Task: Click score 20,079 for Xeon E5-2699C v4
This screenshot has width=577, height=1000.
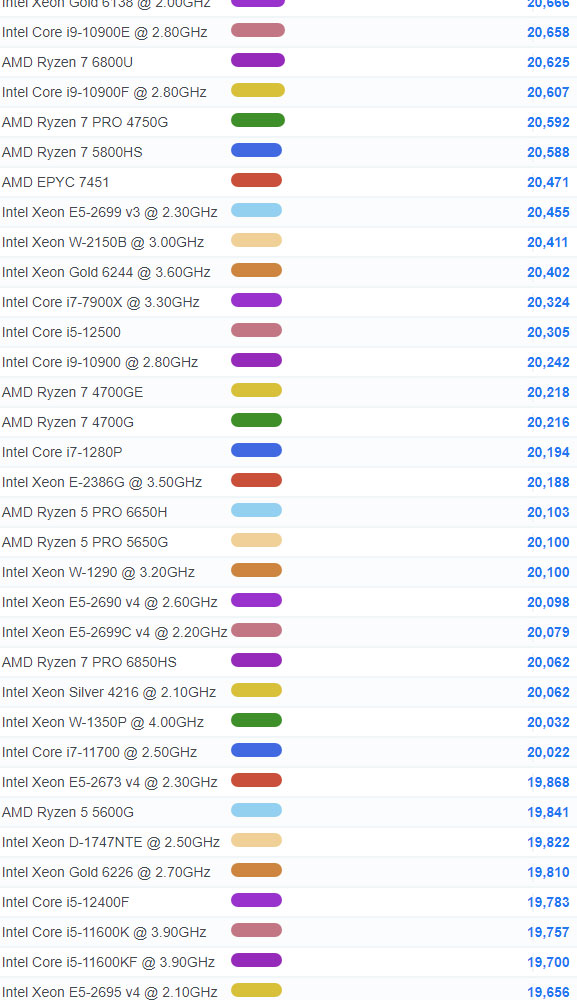Action: pyautogui.click(x=548, y=631)
